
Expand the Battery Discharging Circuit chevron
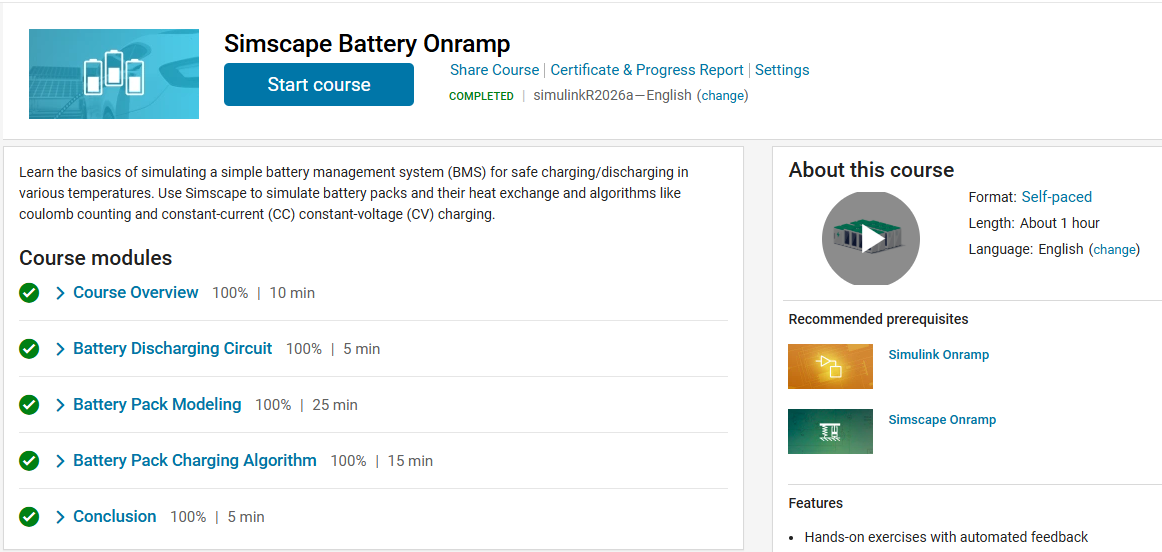tap(61, 349)
